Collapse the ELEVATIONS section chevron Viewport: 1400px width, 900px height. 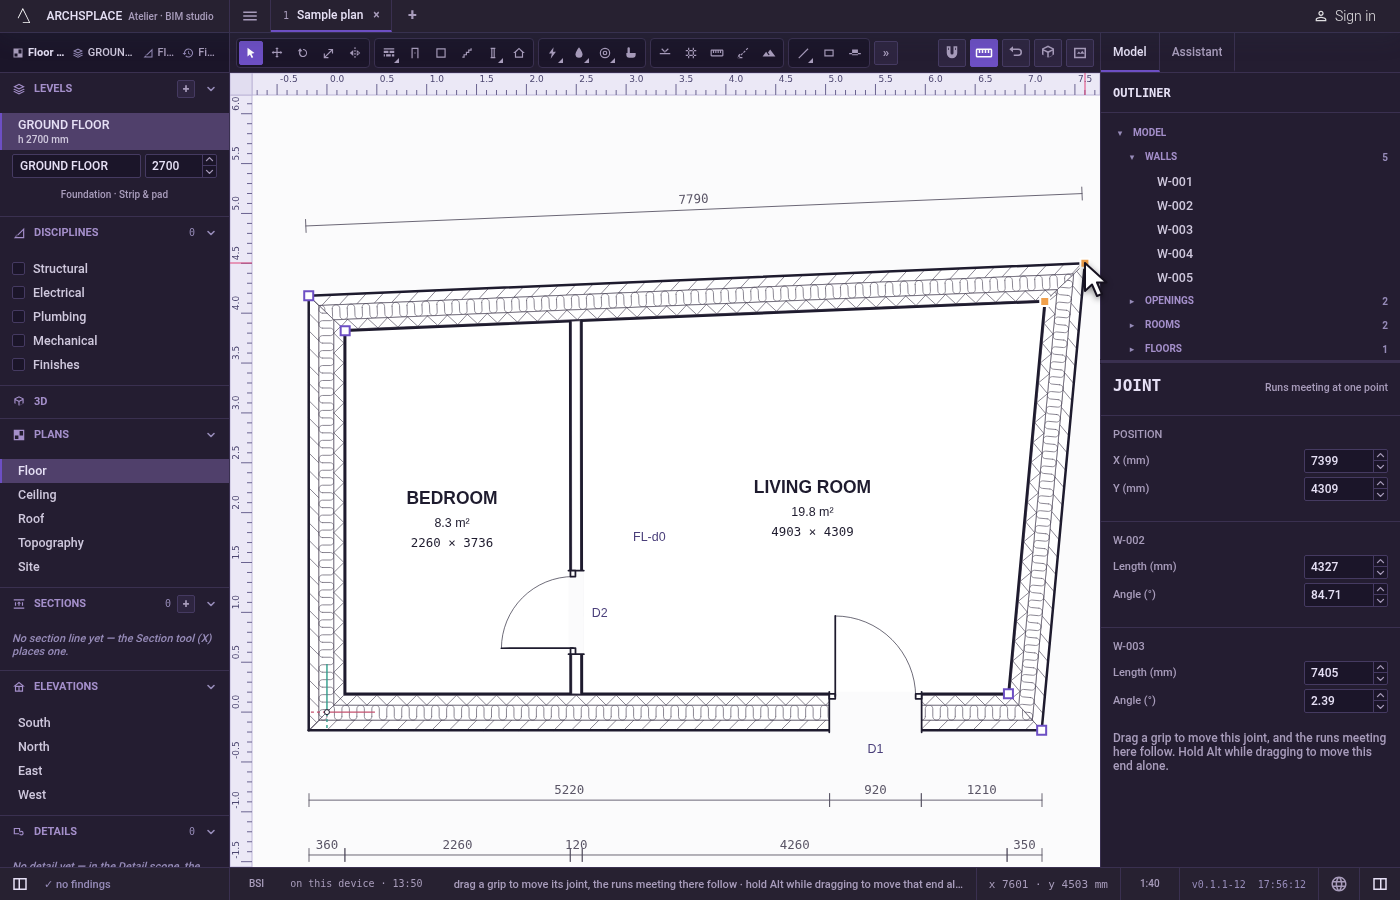tap(211, 687)
